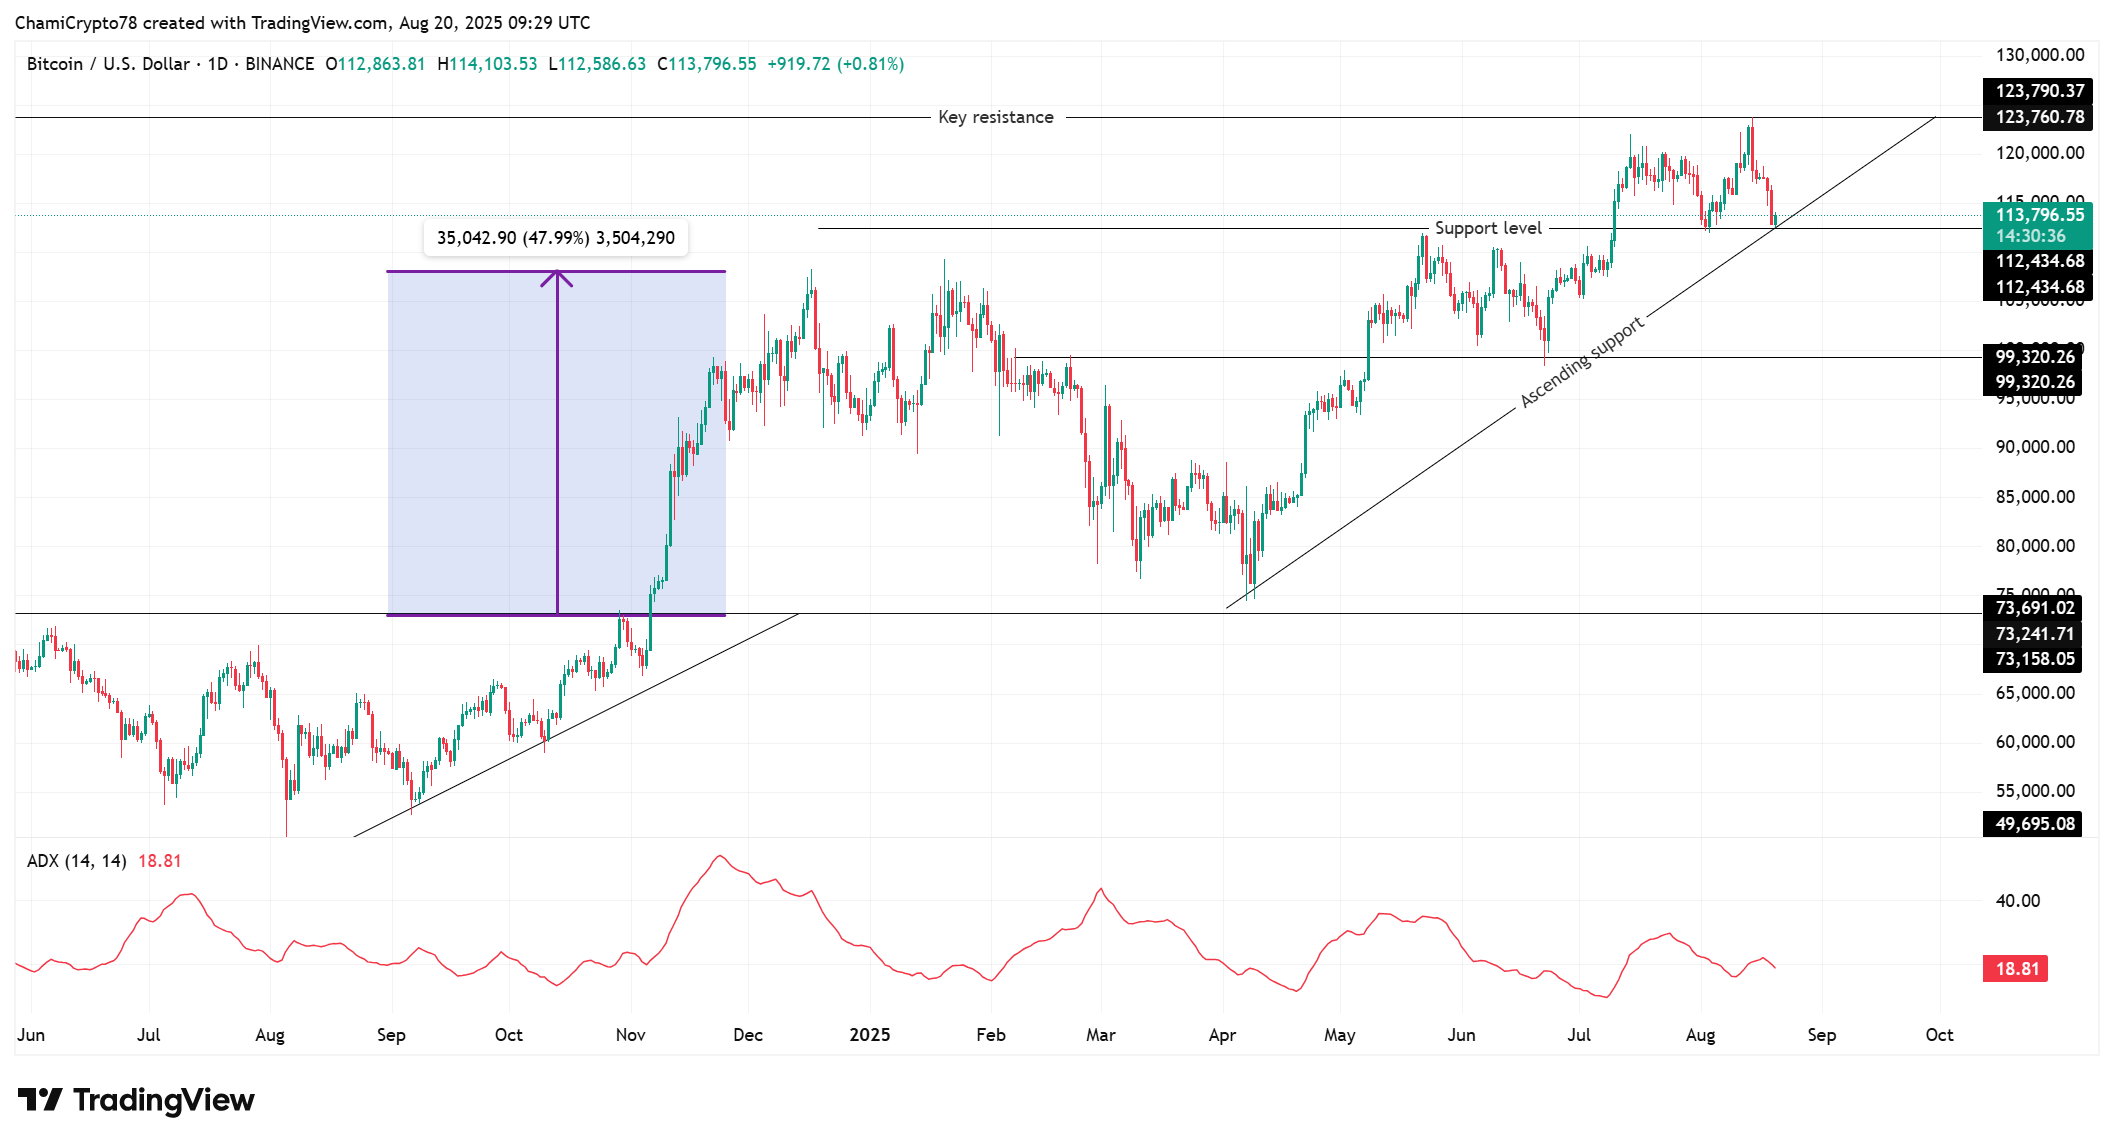Screen dimensions: 2114x1145
Task: Click the blue shaded price range box
Action: (x=556, y=443)
